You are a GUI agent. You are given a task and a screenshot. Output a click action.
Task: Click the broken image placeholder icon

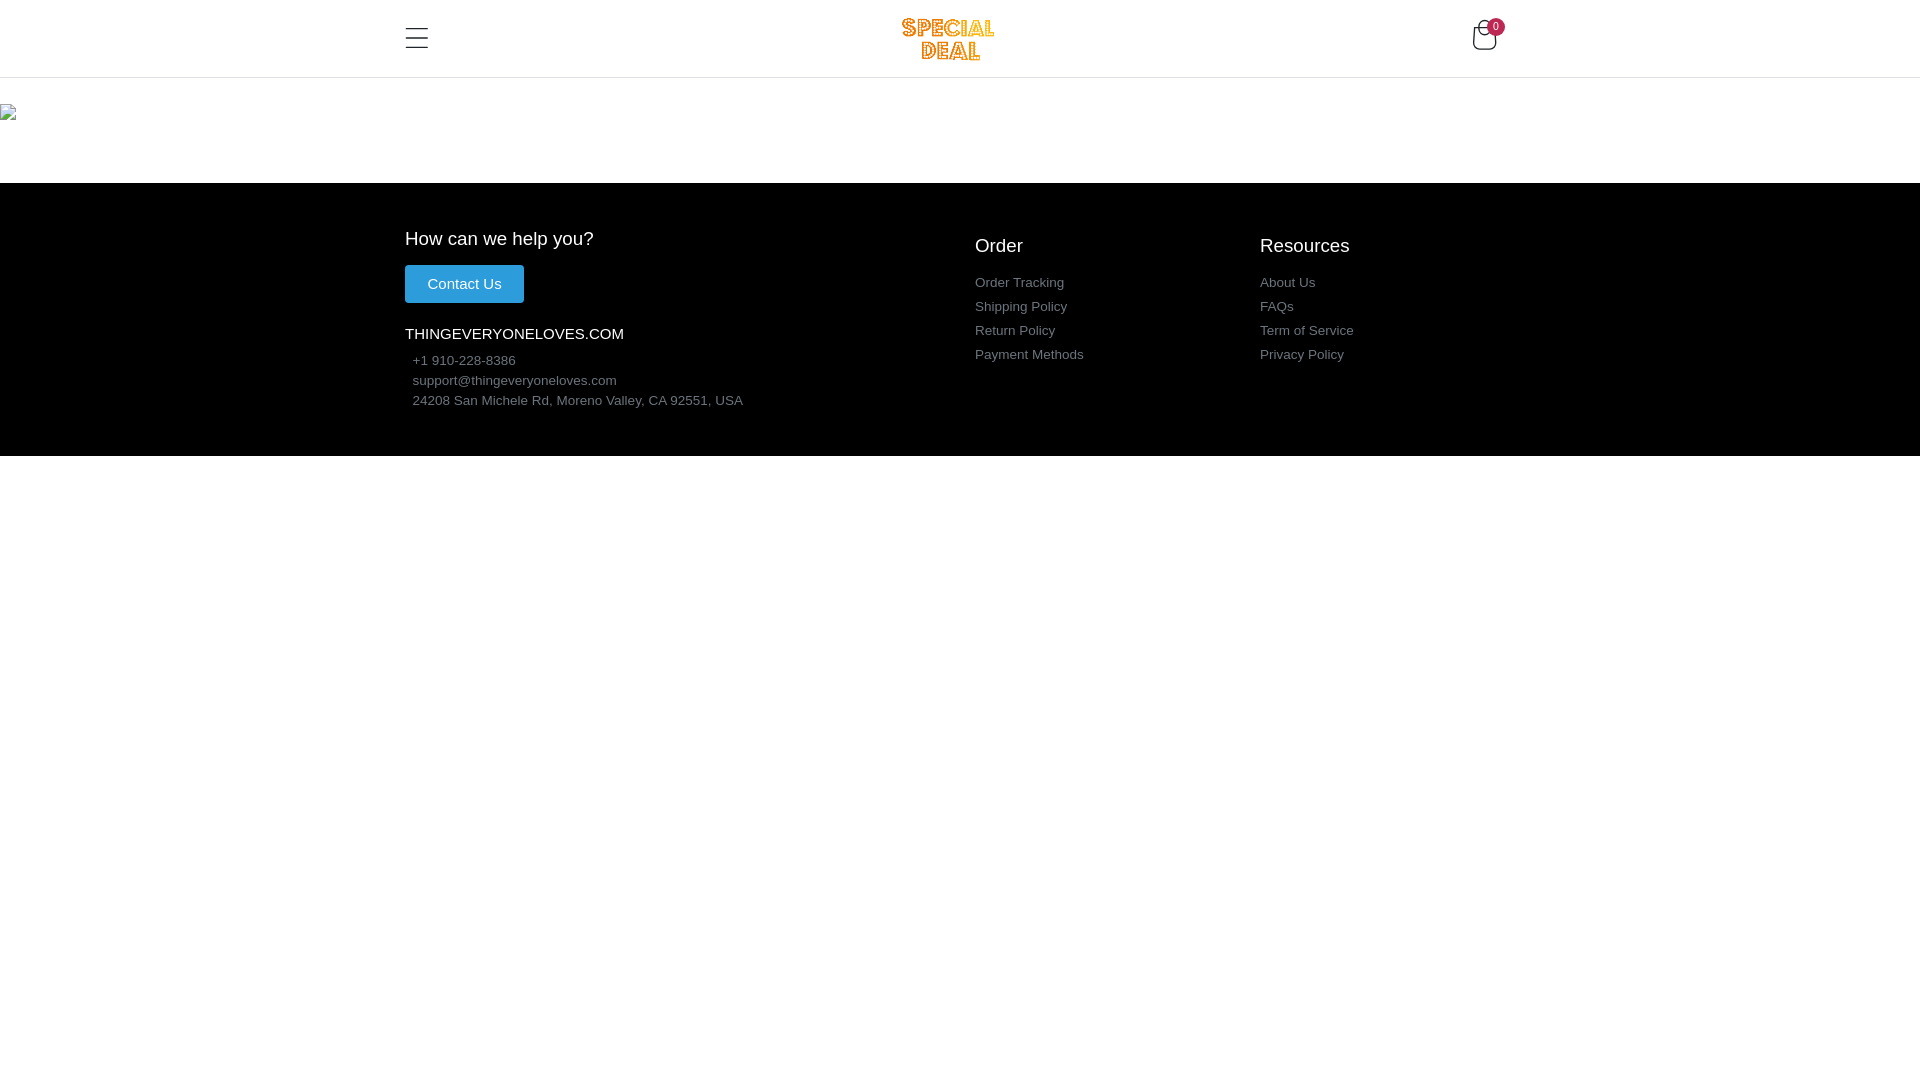click(8, 112)
